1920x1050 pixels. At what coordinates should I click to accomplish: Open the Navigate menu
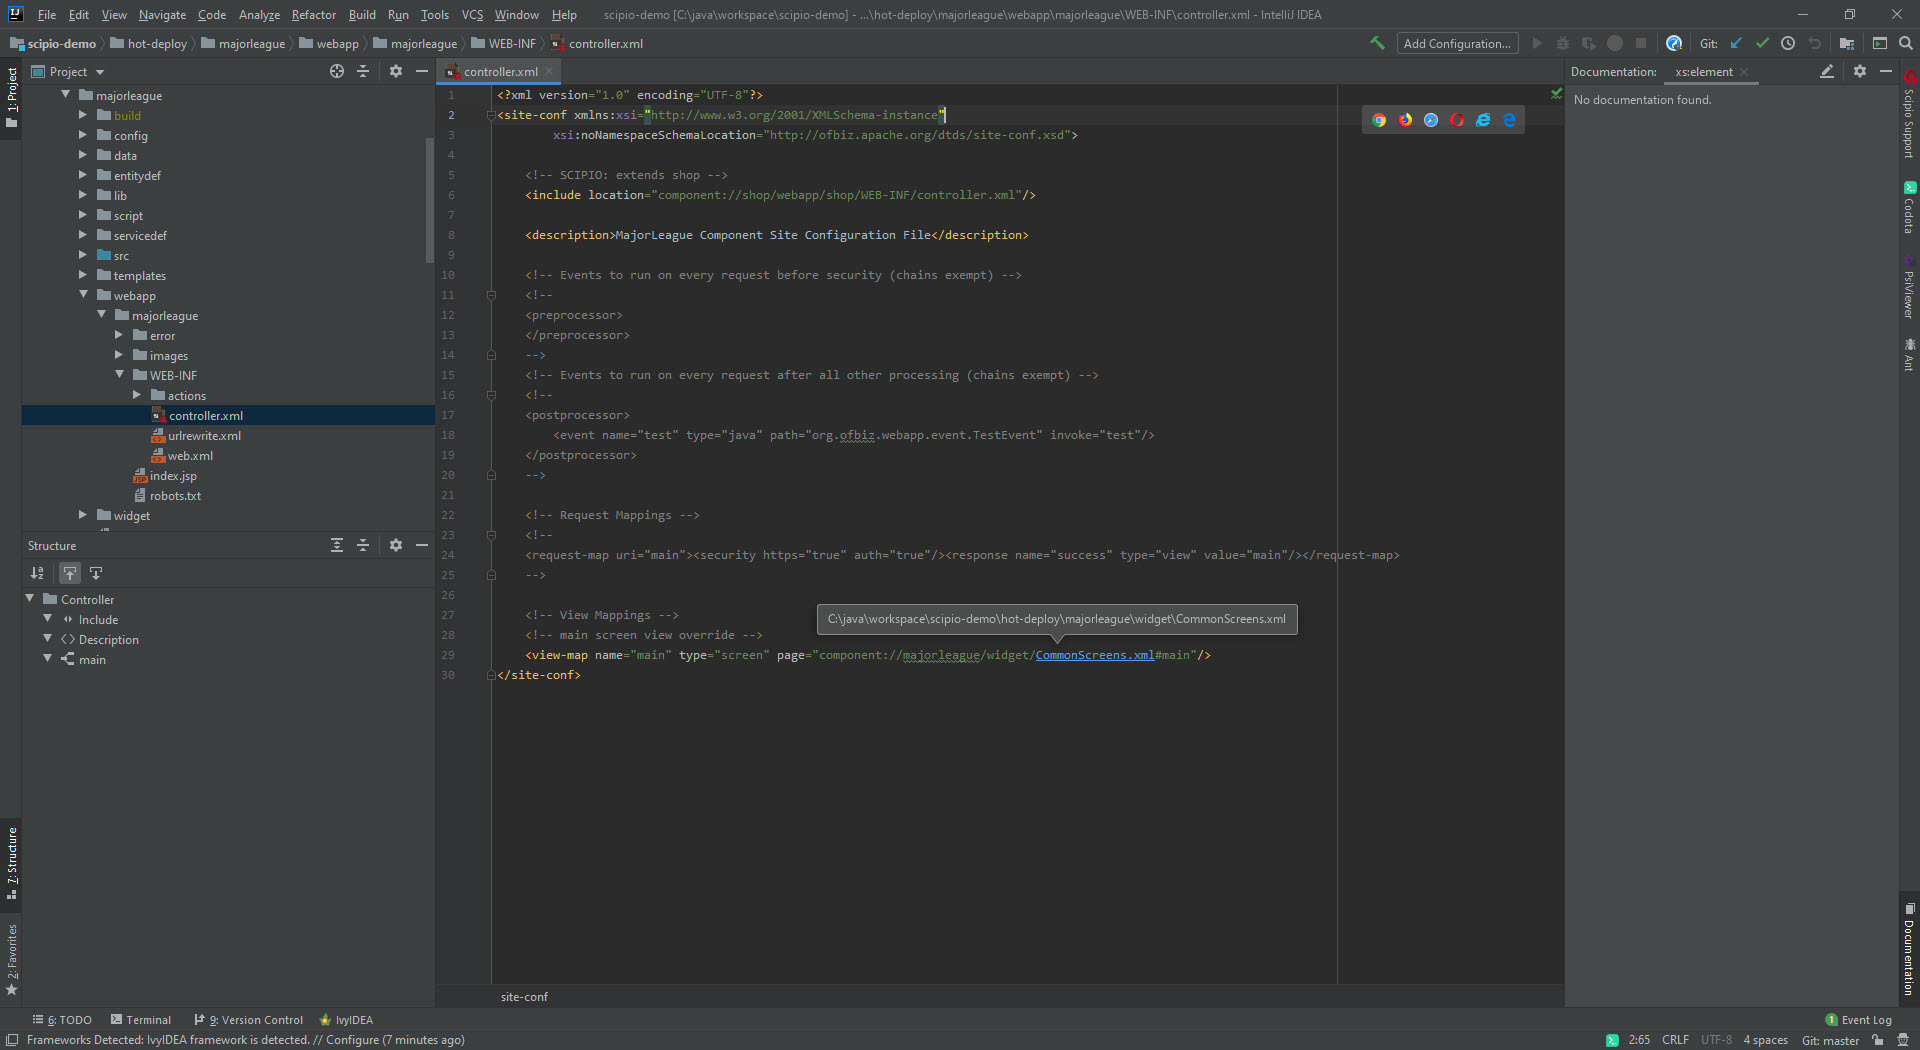click(x=162, y=15)
